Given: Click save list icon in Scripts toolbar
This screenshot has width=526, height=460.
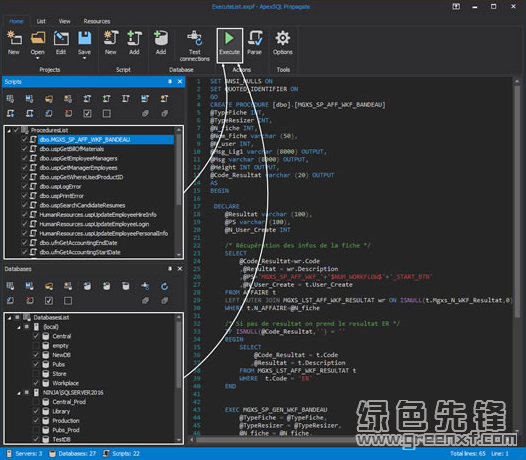Looking at the screenshot, I should tap(30, 99).
